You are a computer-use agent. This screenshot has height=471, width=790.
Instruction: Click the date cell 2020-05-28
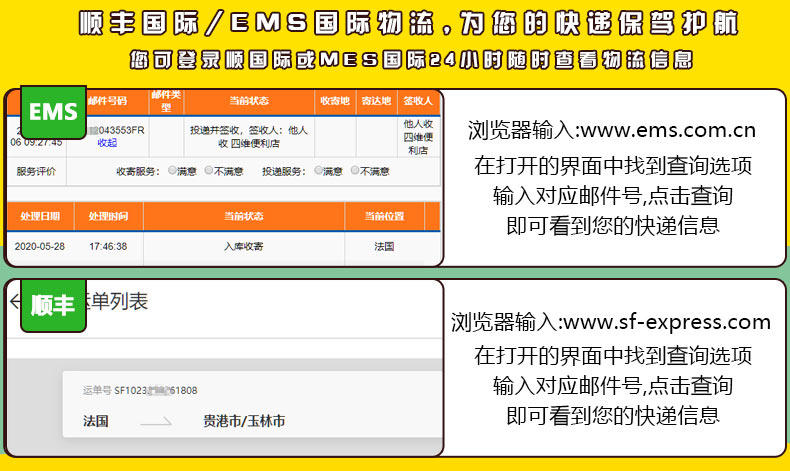[40, 246]
